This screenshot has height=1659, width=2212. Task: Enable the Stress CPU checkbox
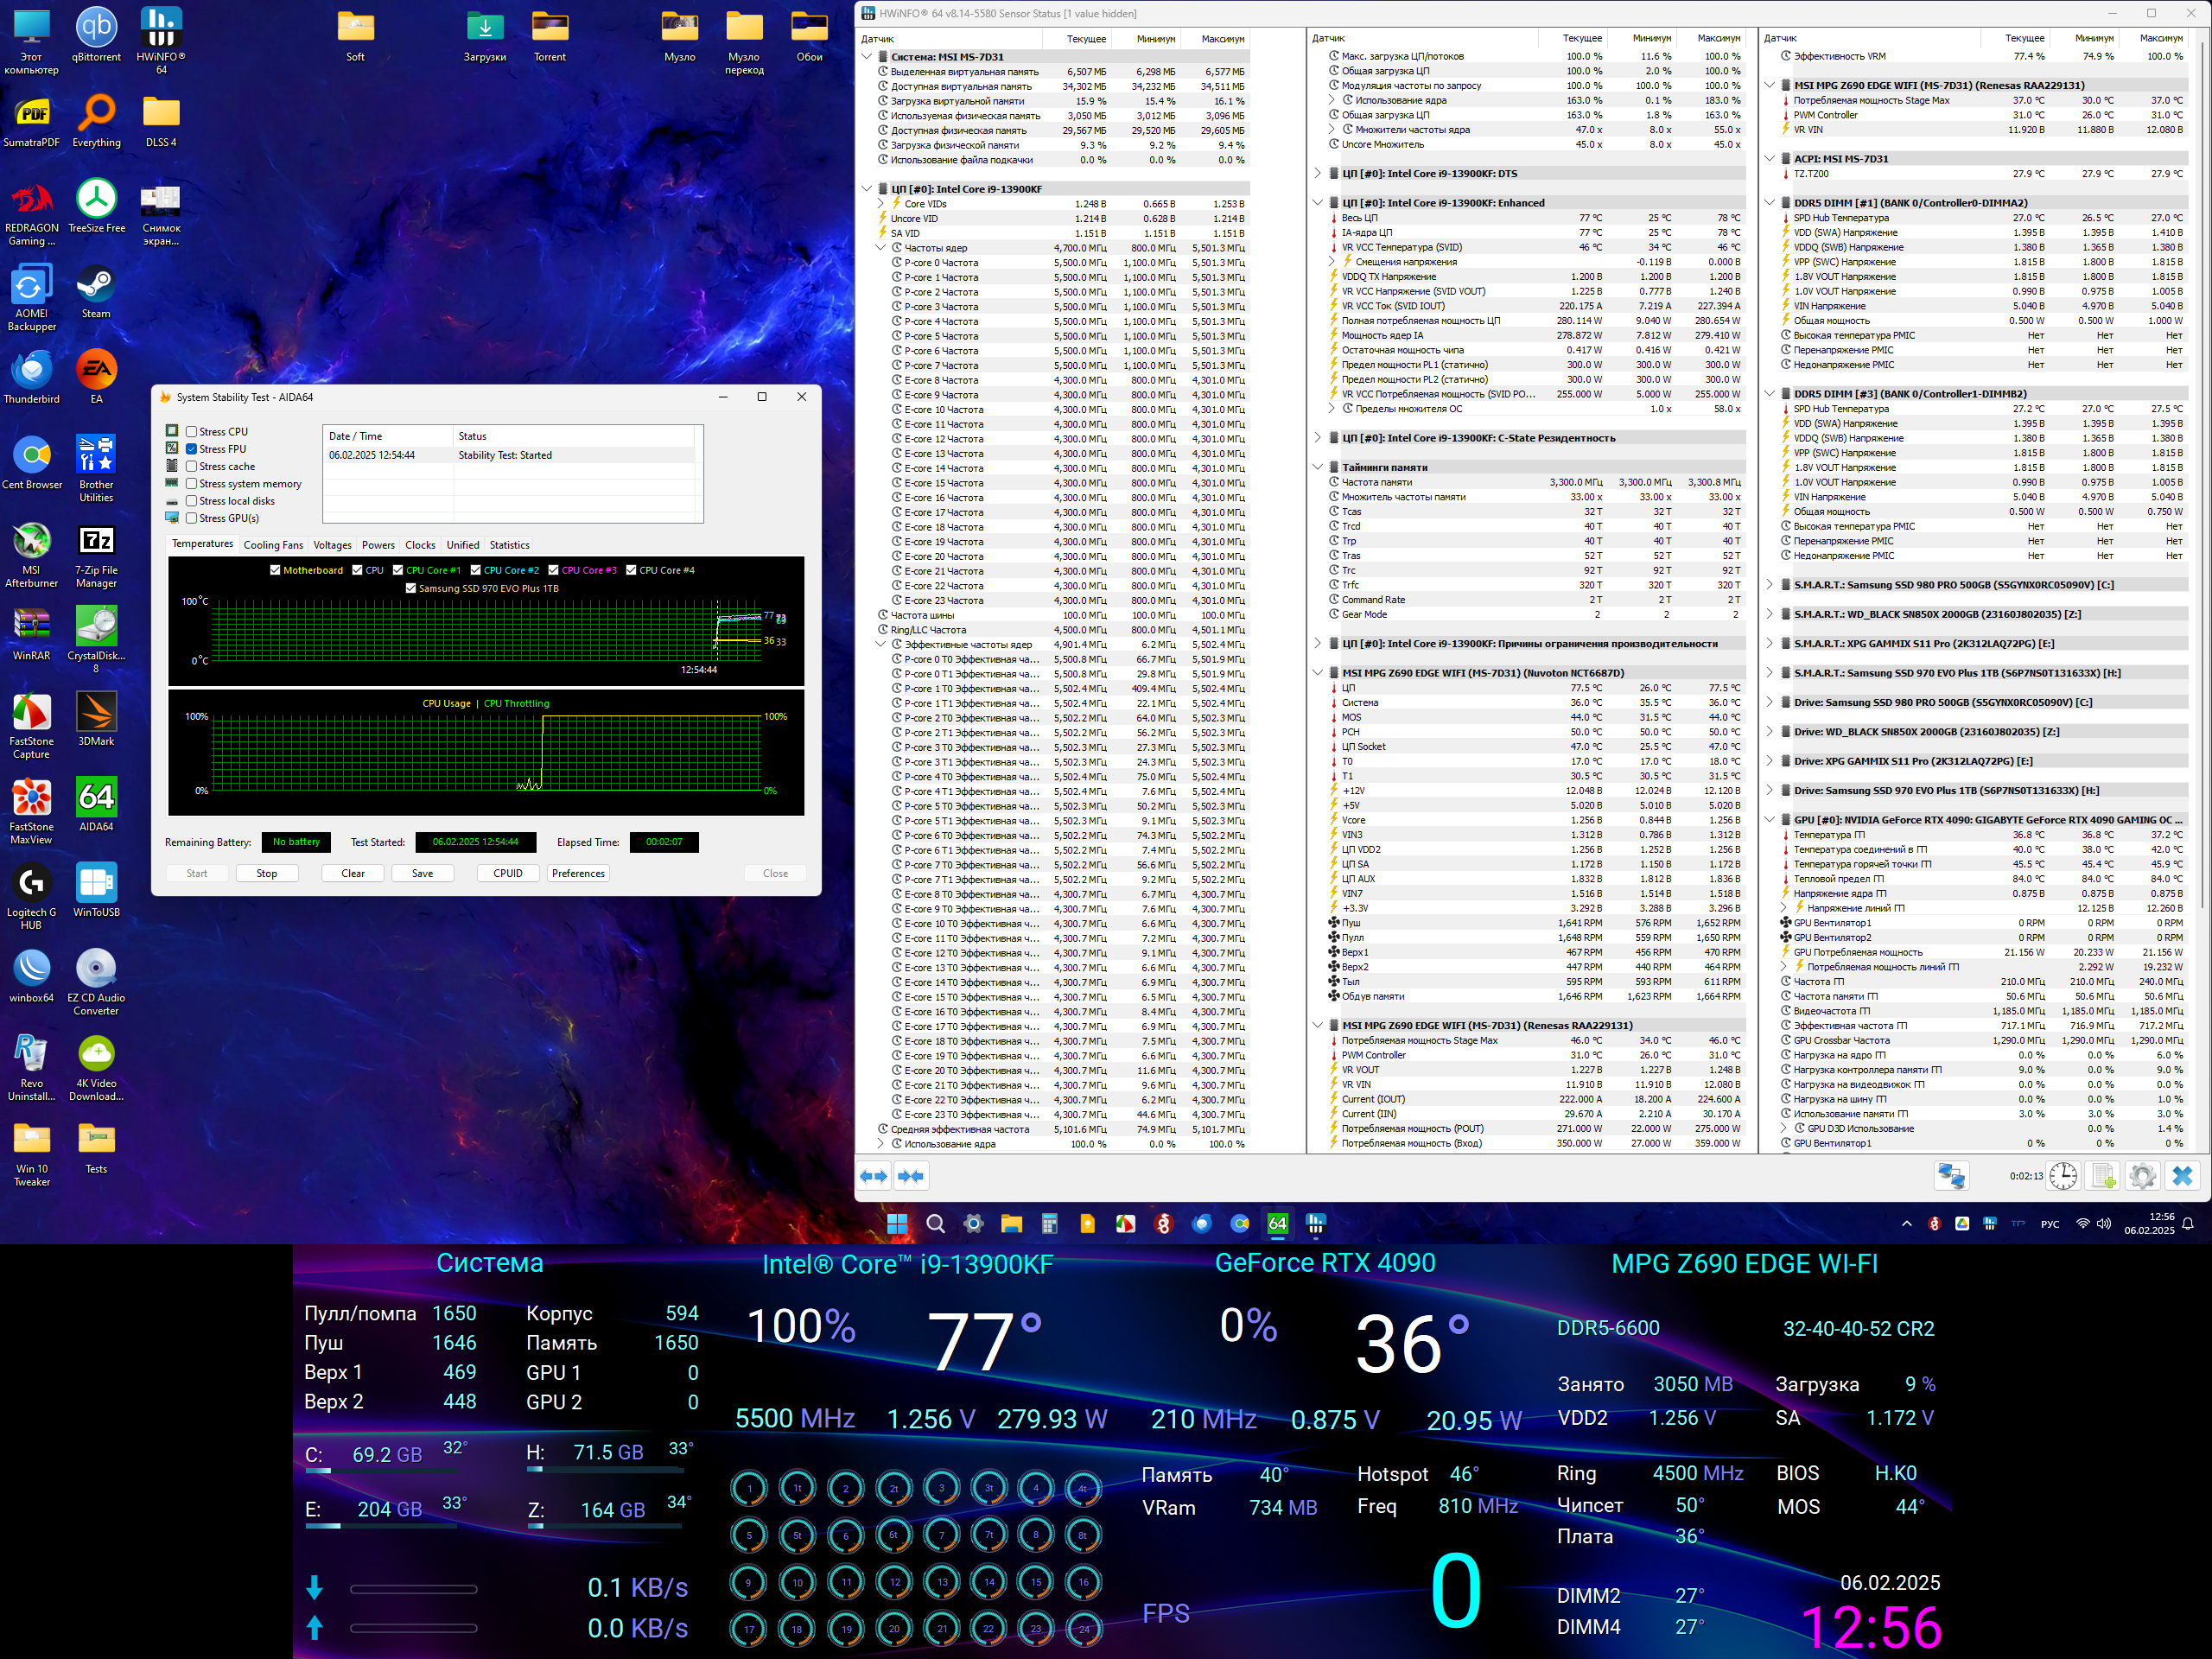point(191,432)
